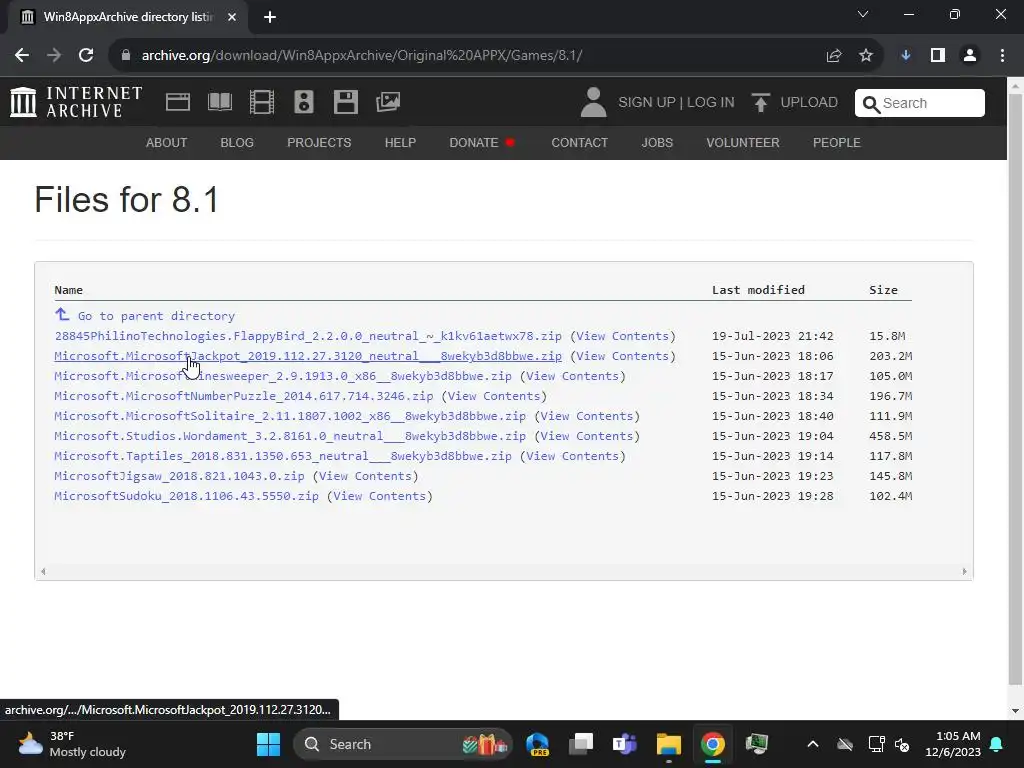
Task: Open weather widget showing 38°F
Action: pyautogui.click(x=72, y=744)
